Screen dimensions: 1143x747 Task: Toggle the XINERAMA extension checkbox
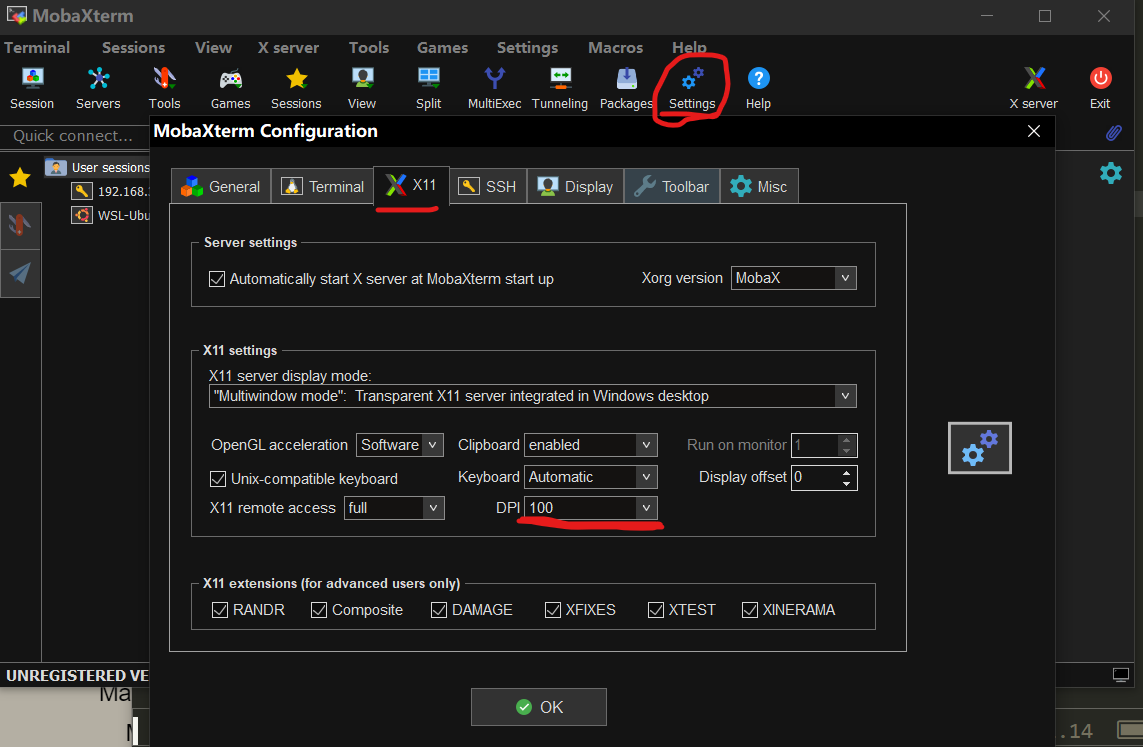[x=749, y=610]
